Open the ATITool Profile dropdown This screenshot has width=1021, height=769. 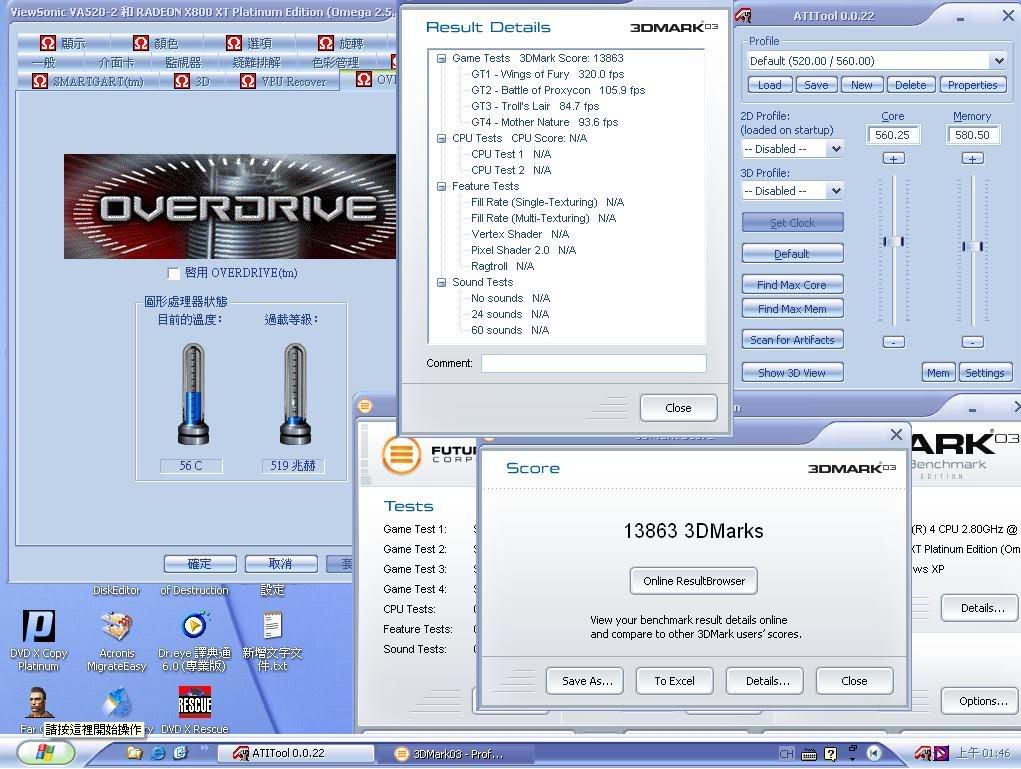(998, 61)
